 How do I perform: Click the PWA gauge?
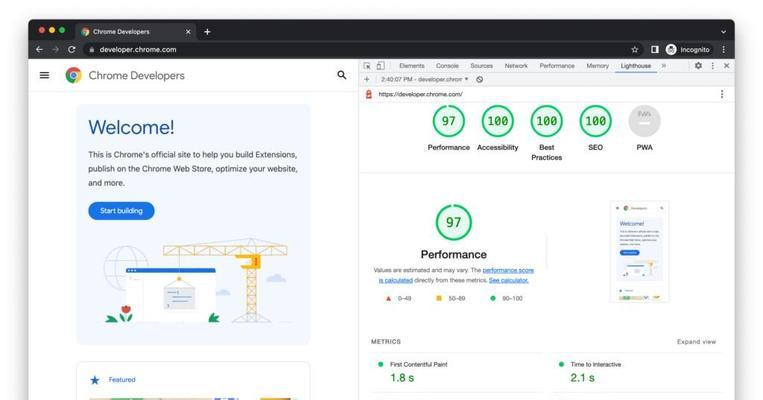[x=644, y=121]
